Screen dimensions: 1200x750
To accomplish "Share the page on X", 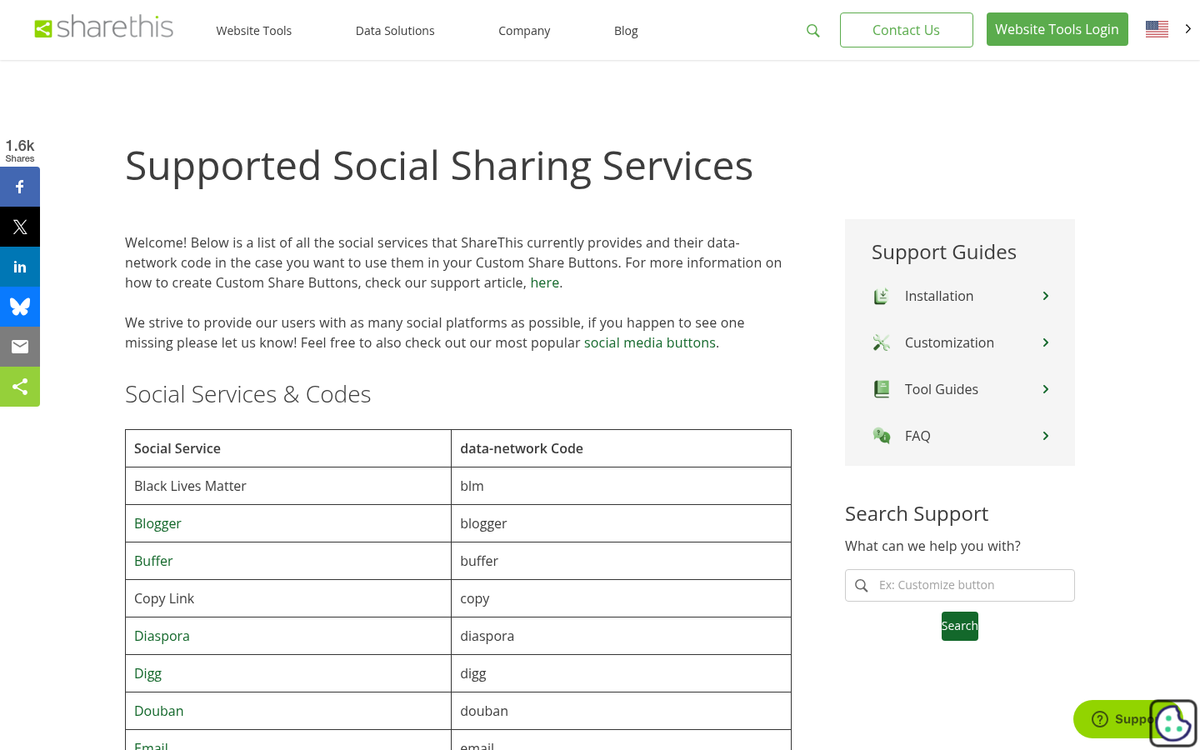I will click(x=20, y=227).
